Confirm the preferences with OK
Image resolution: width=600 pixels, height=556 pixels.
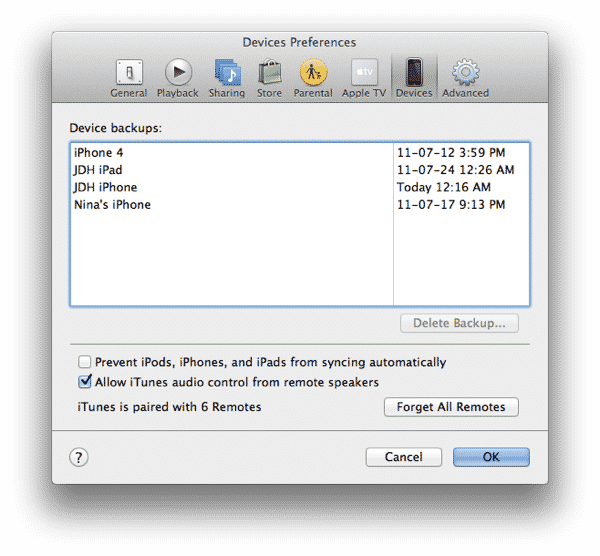pos(491,457)
